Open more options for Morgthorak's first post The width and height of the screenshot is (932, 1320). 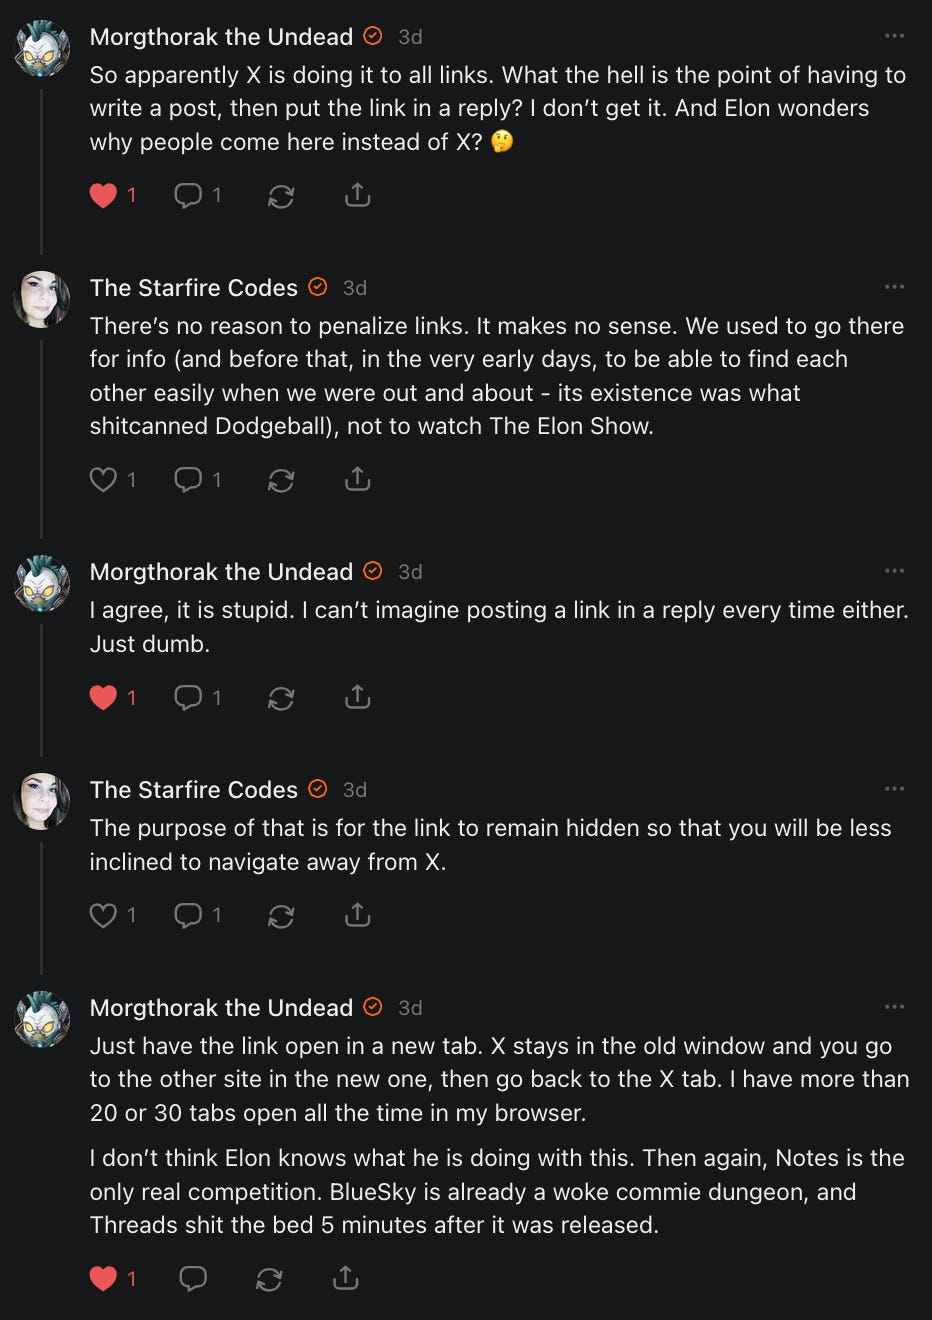click(x=894, y=36)
